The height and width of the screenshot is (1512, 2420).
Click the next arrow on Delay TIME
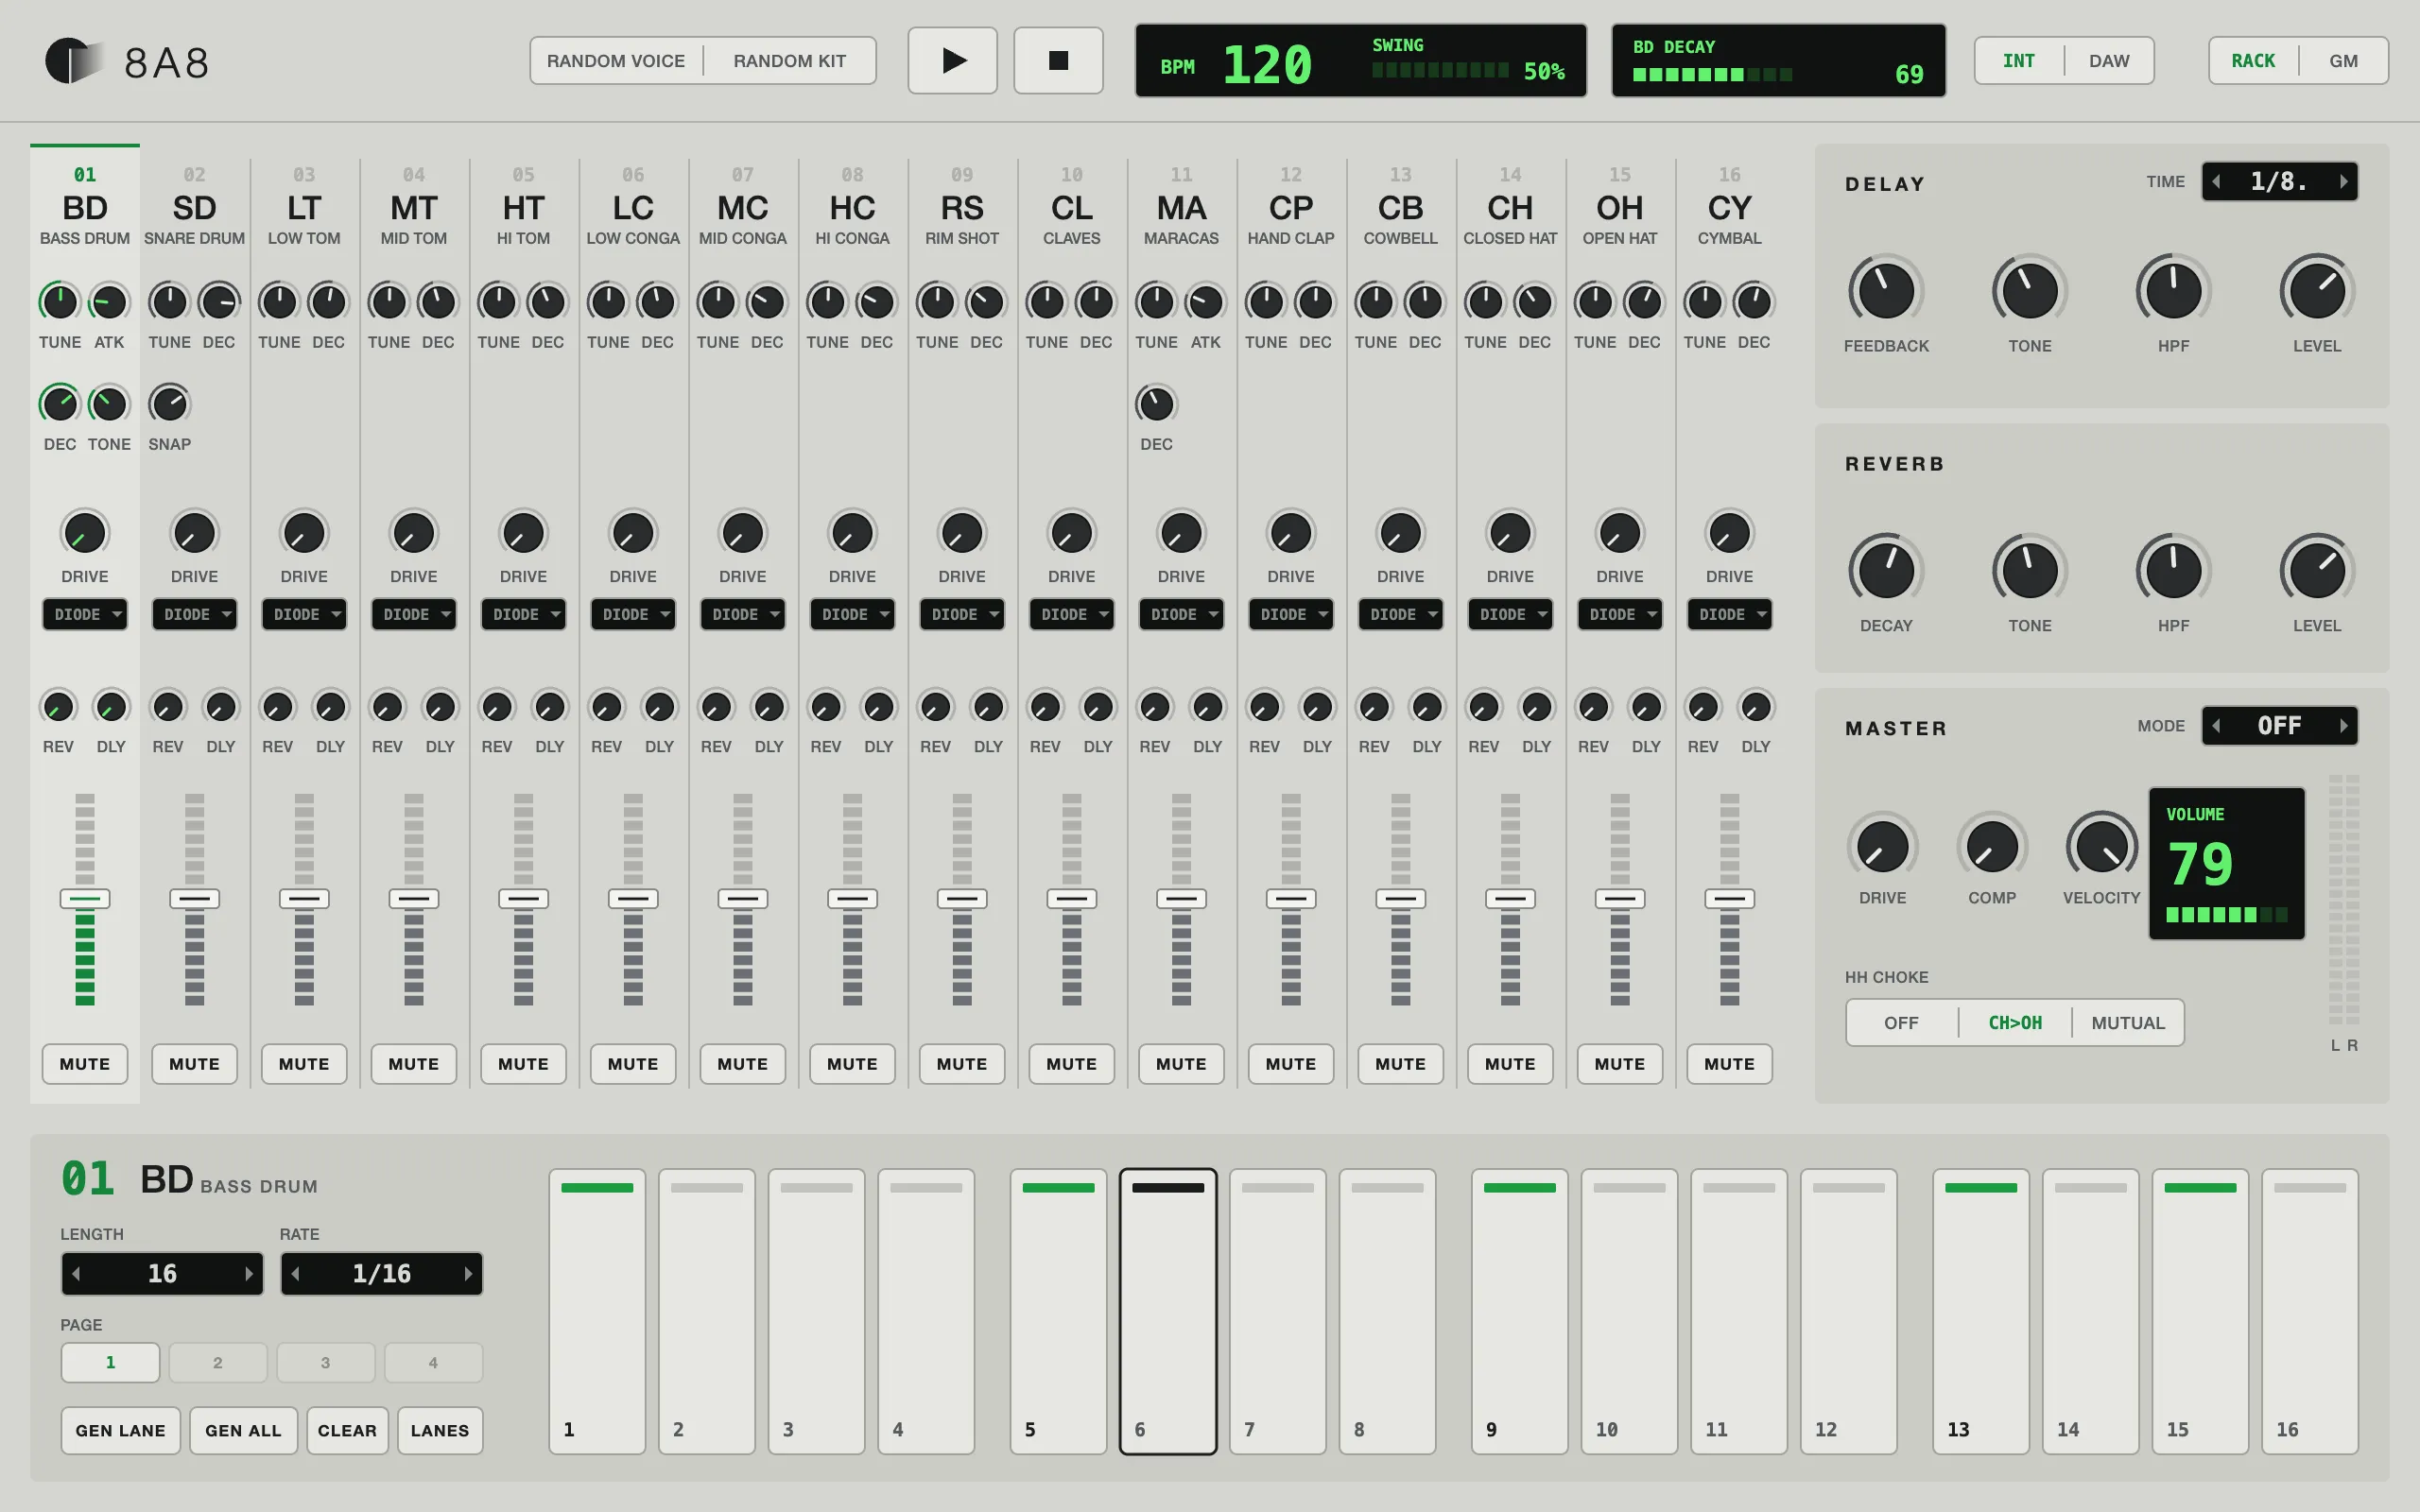coord(2343,181)
